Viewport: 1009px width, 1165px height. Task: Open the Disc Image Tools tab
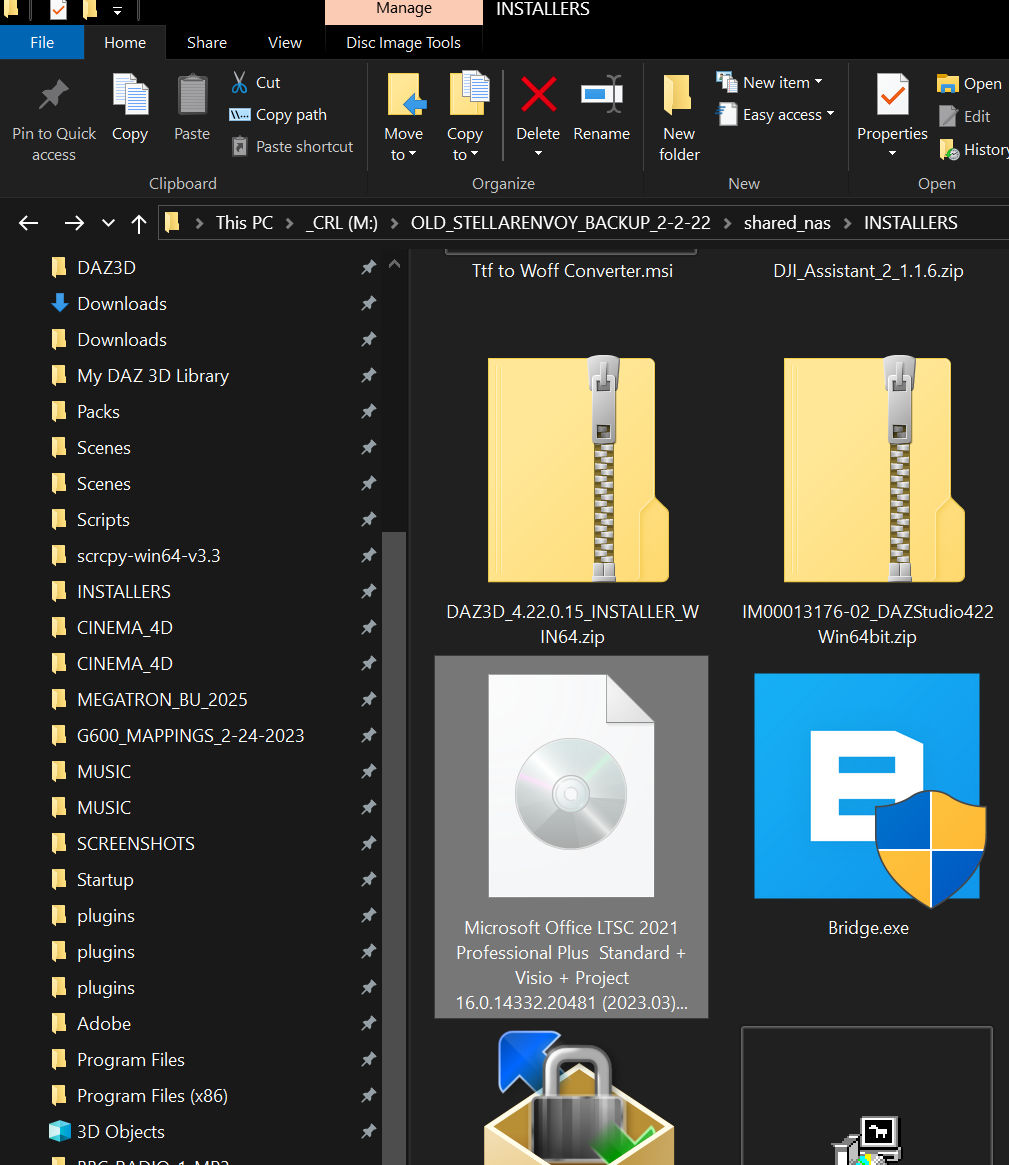403,42
